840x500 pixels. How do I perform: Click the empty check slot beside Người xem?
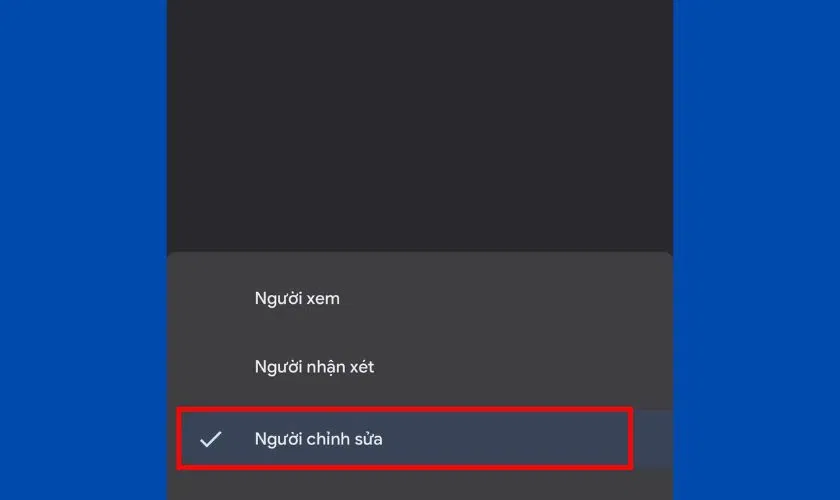[x=211, y=298]
